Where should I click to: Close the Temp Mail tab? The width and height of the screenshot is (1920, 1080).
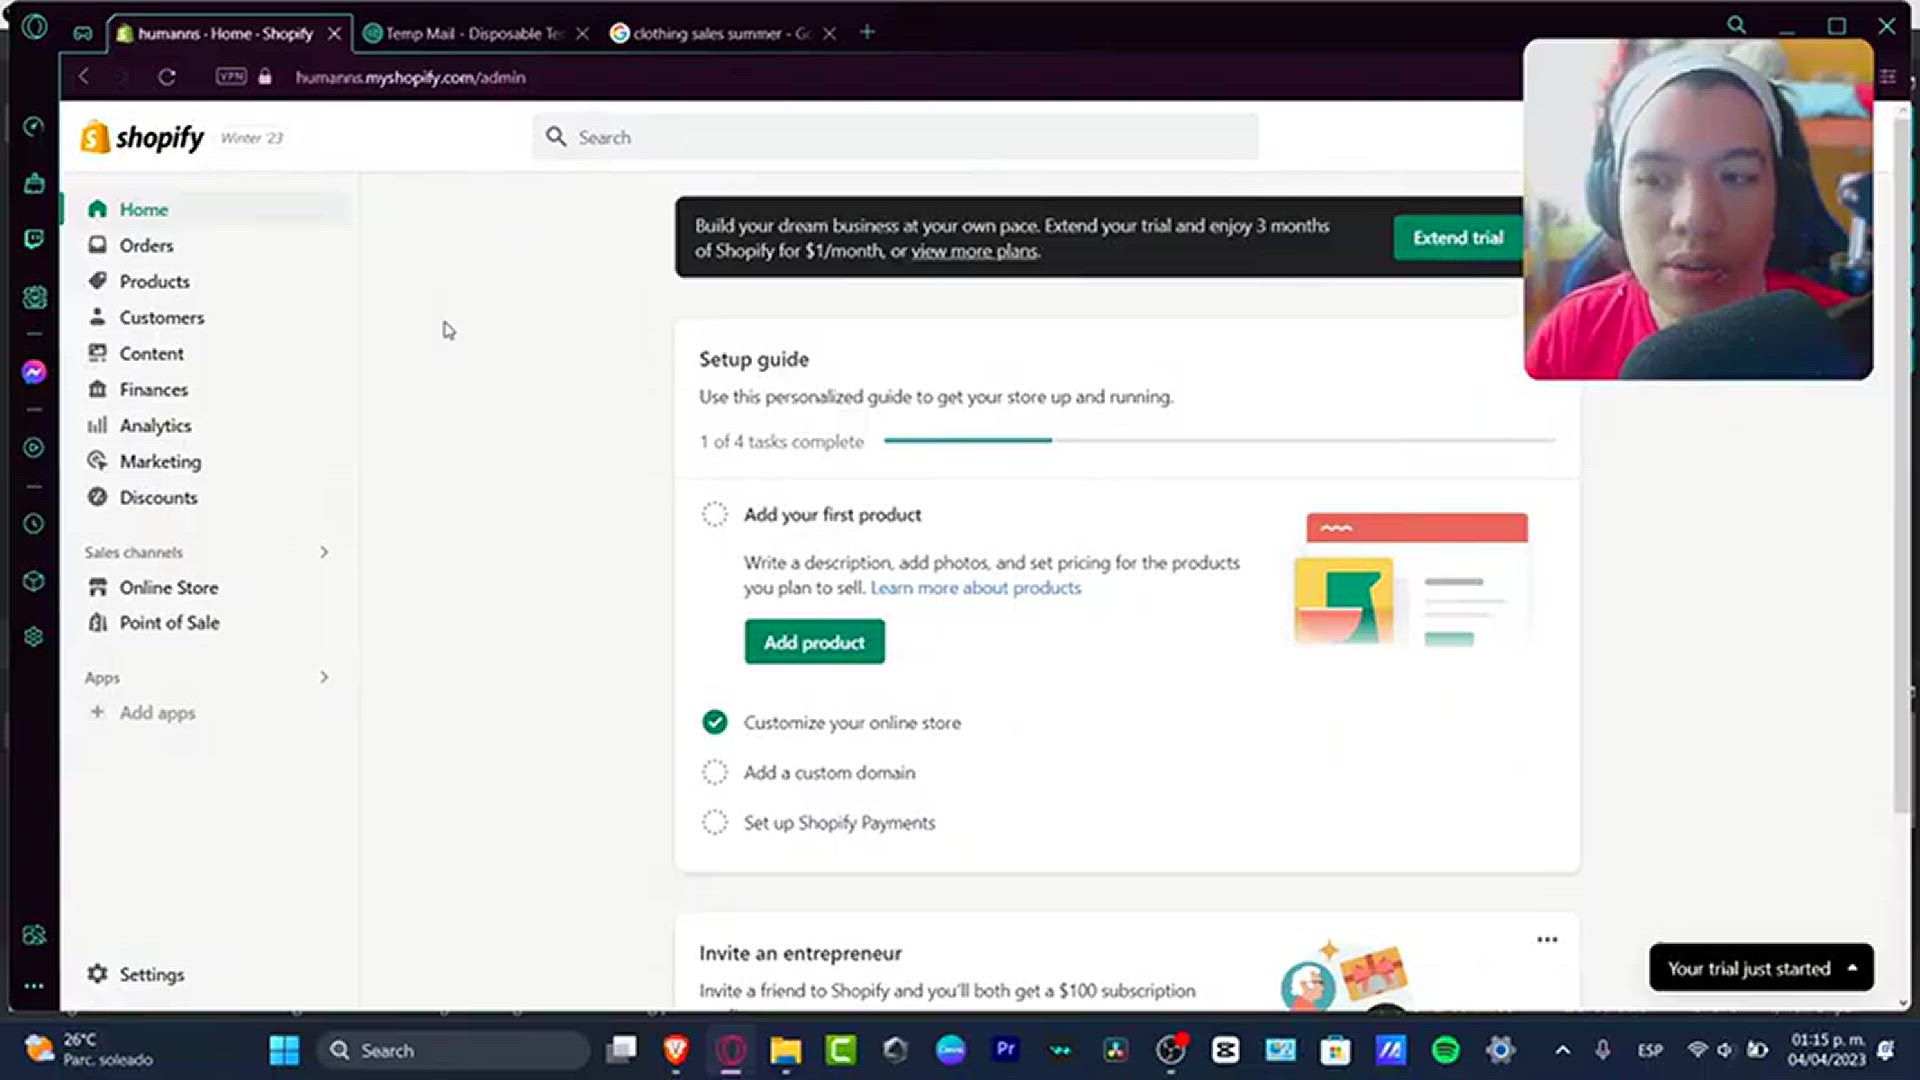coord(582,33)
